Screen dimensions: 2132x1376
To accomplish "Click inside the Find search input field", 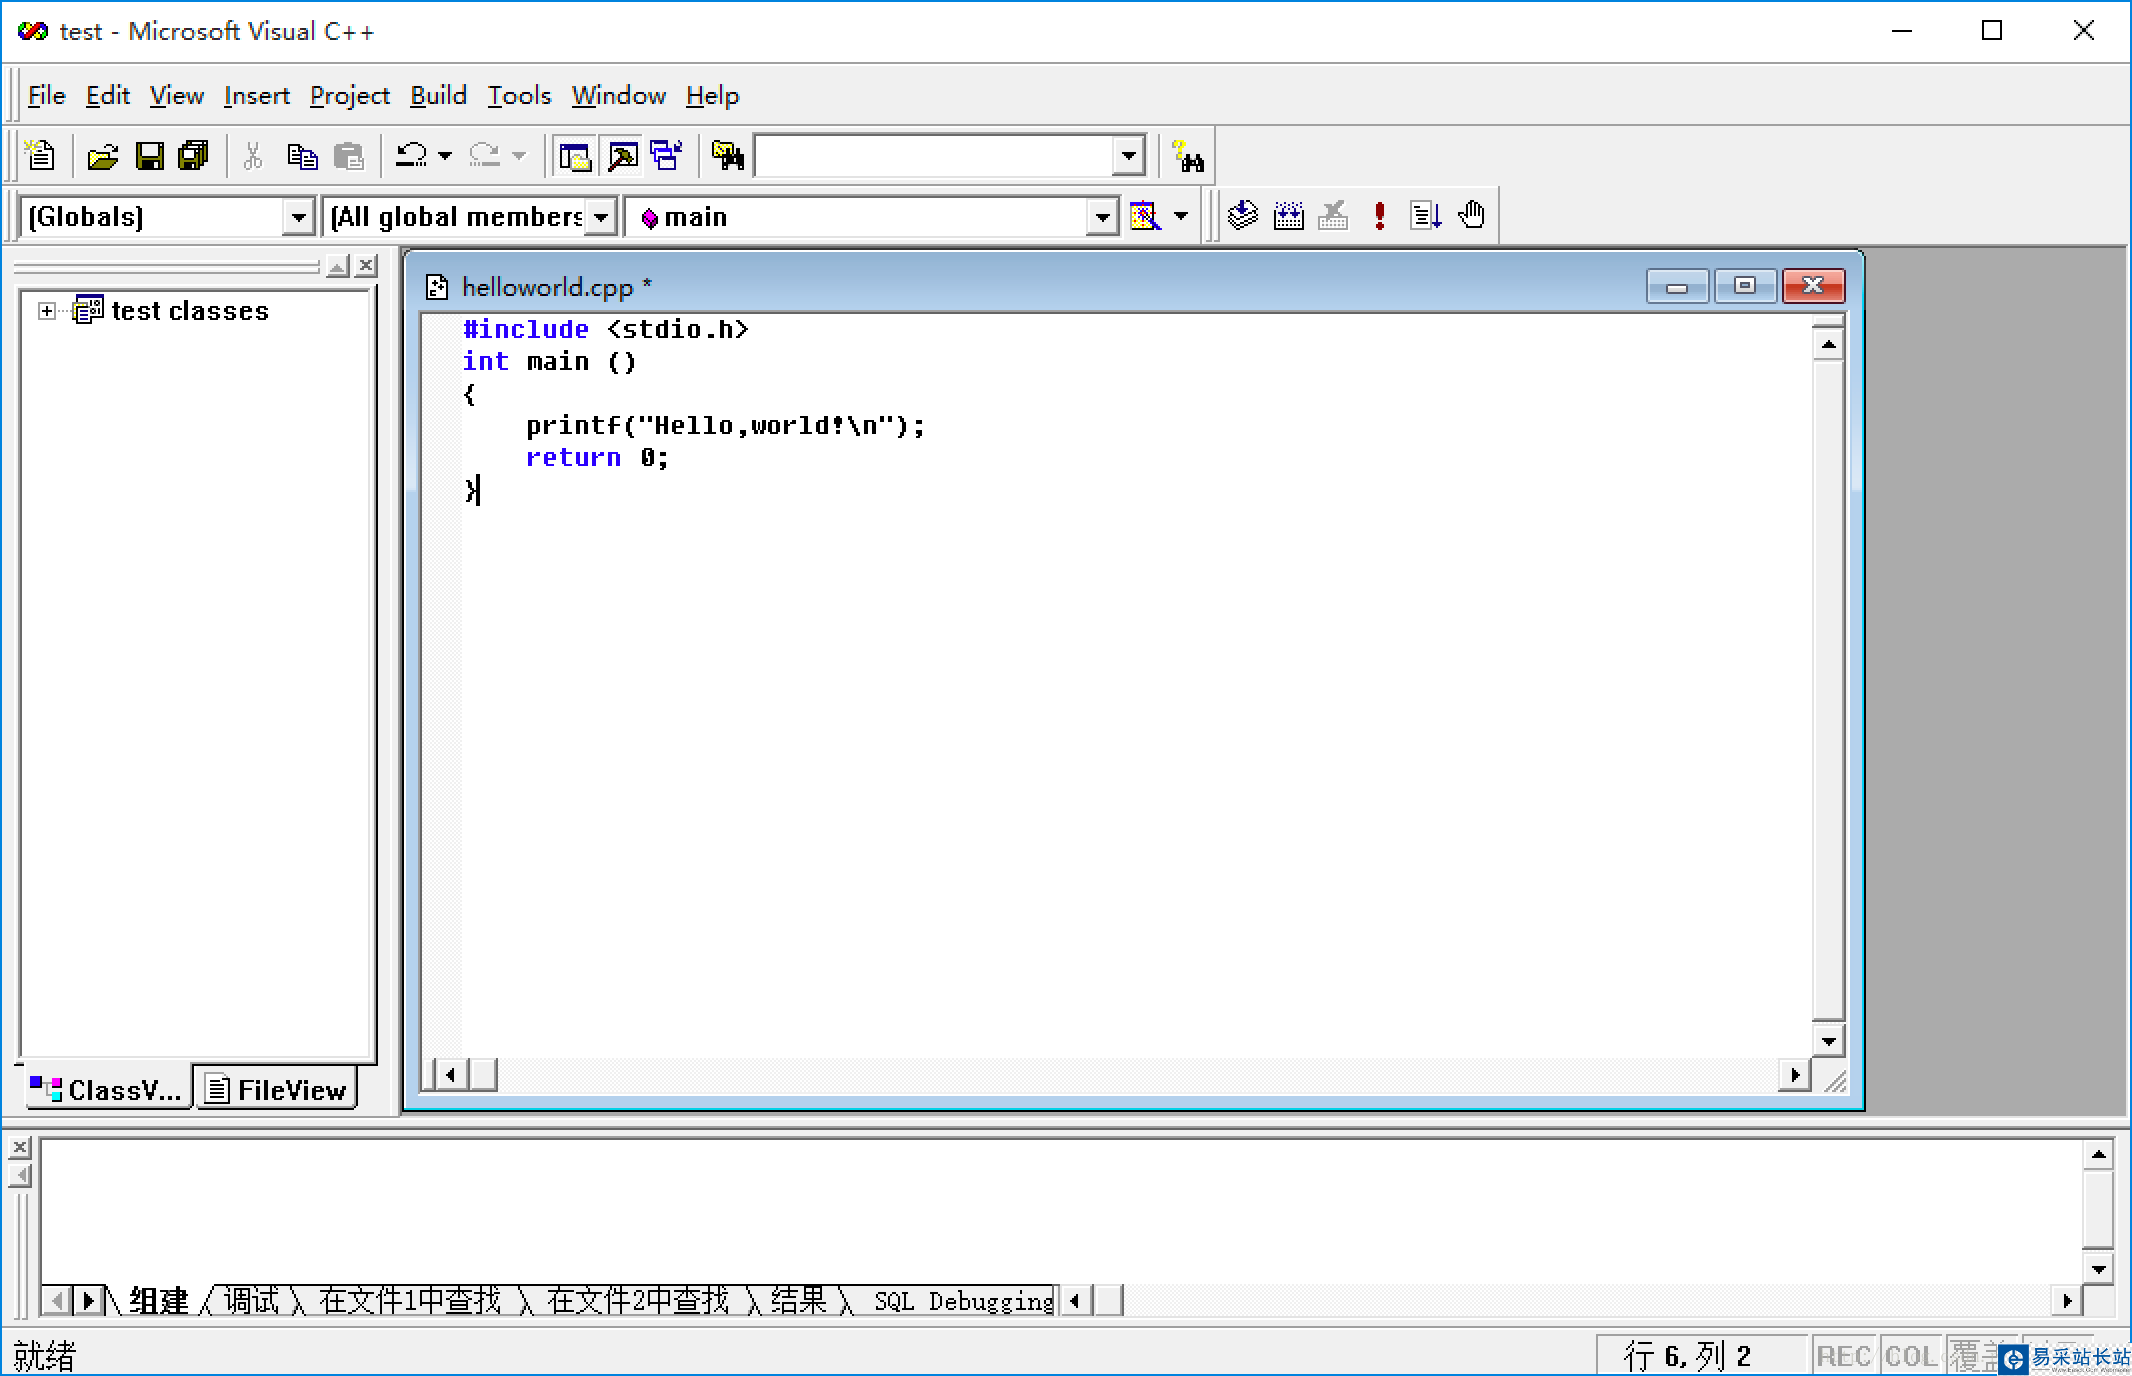I will pos(932,156).
